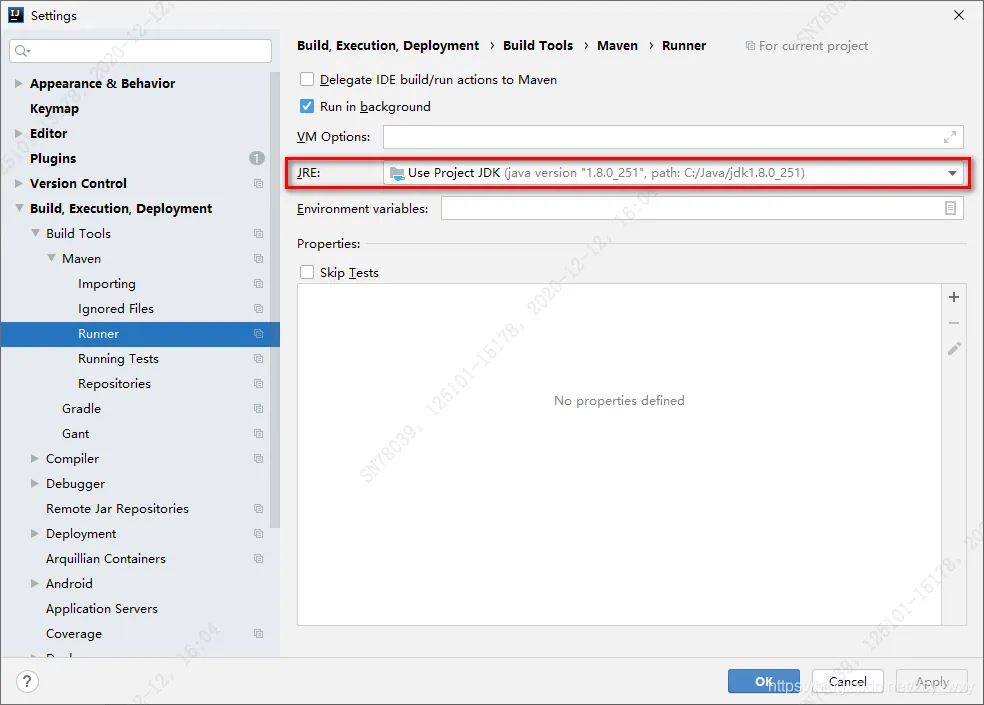Click the OK button

764,681
